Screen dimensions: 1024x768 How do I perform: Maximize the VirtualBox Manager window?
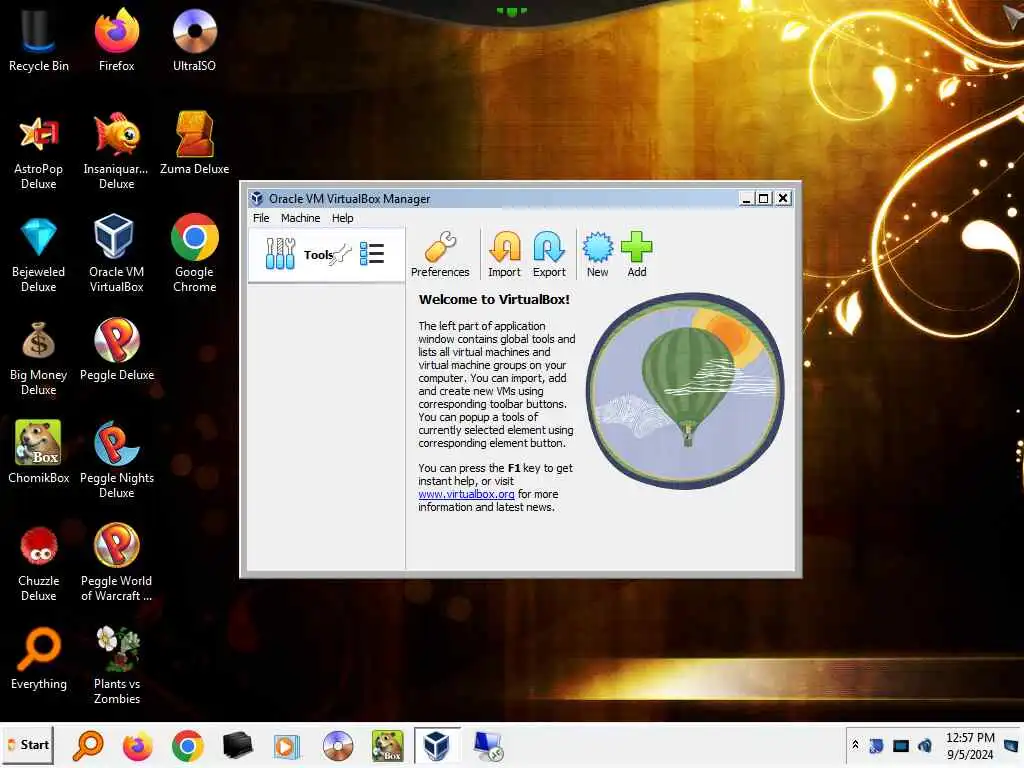click(x=763, y=199)
